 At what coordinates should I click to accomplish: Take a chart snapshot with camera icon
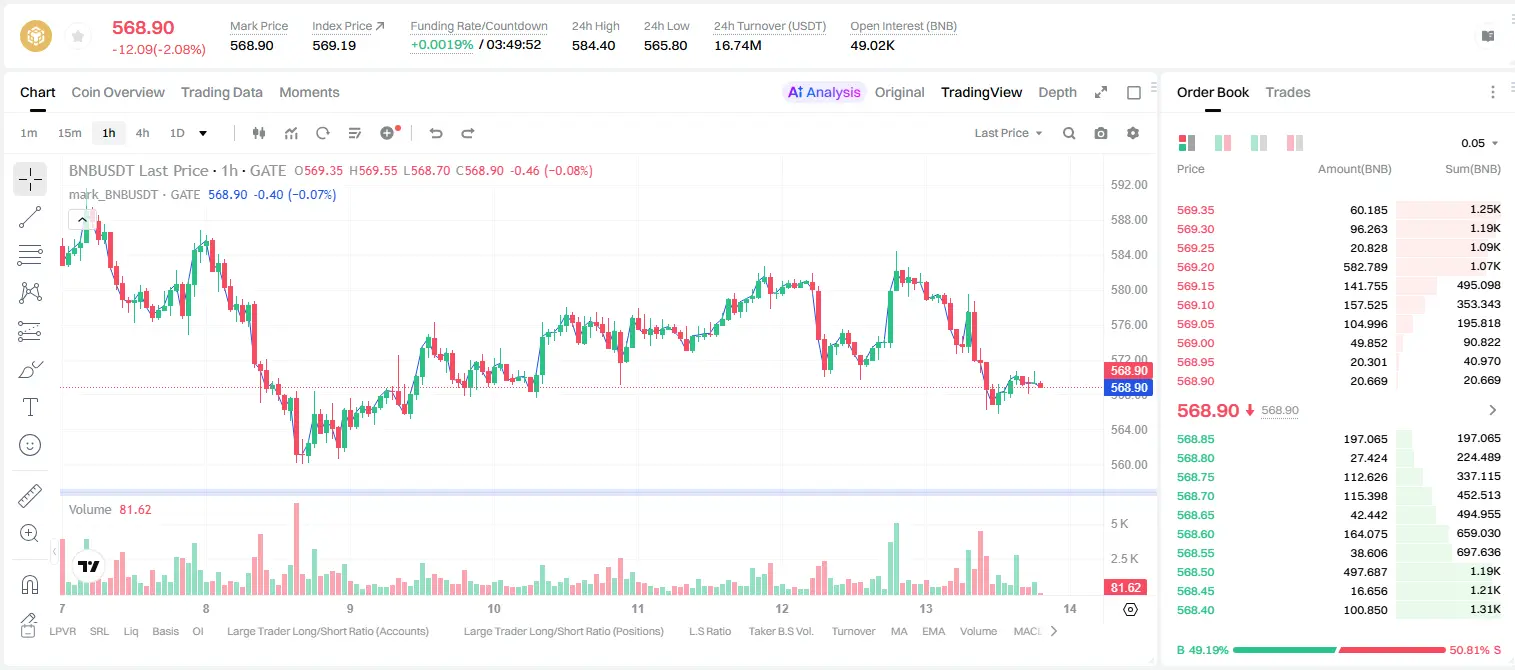pos(1101,133)
